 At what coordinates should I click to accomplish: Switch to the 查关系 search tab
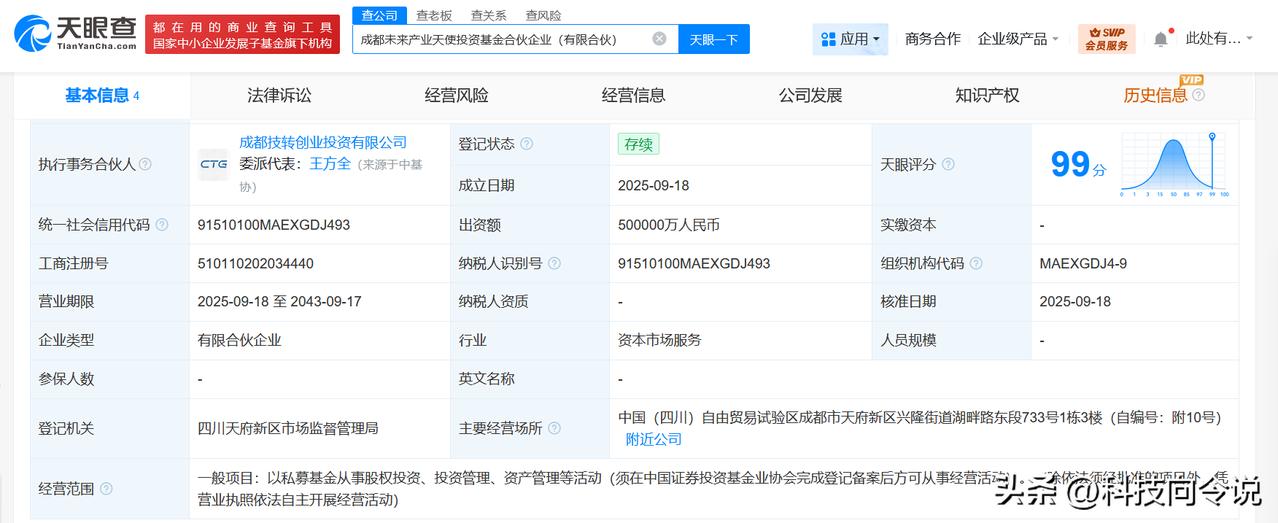[488, 15]
